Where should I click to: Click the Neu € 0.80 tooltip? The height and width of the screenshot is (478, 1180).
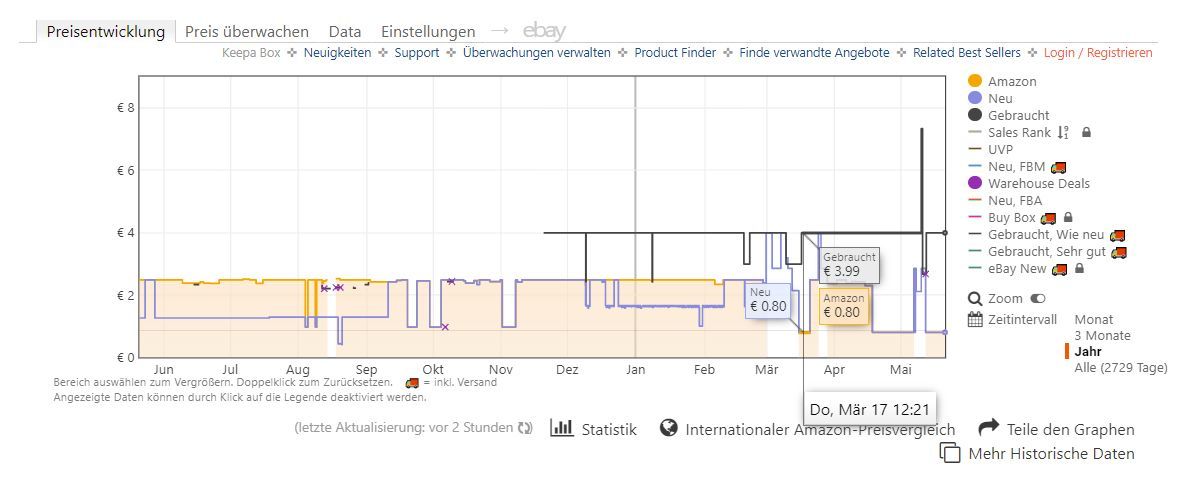click(768, 300)
